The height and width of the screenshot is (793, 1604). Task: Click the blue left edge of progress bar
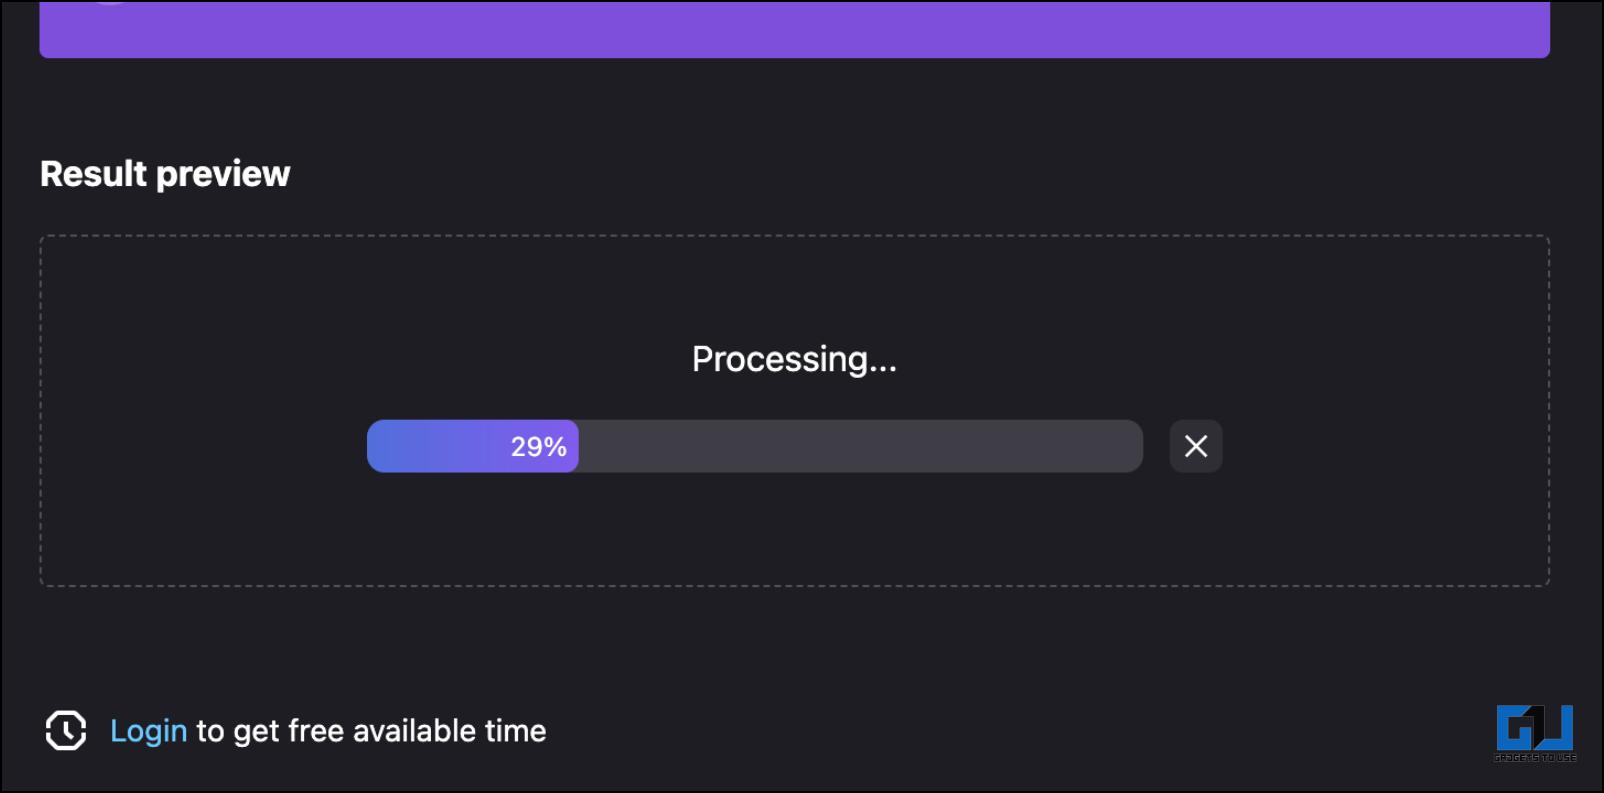[x=378, y=446]
